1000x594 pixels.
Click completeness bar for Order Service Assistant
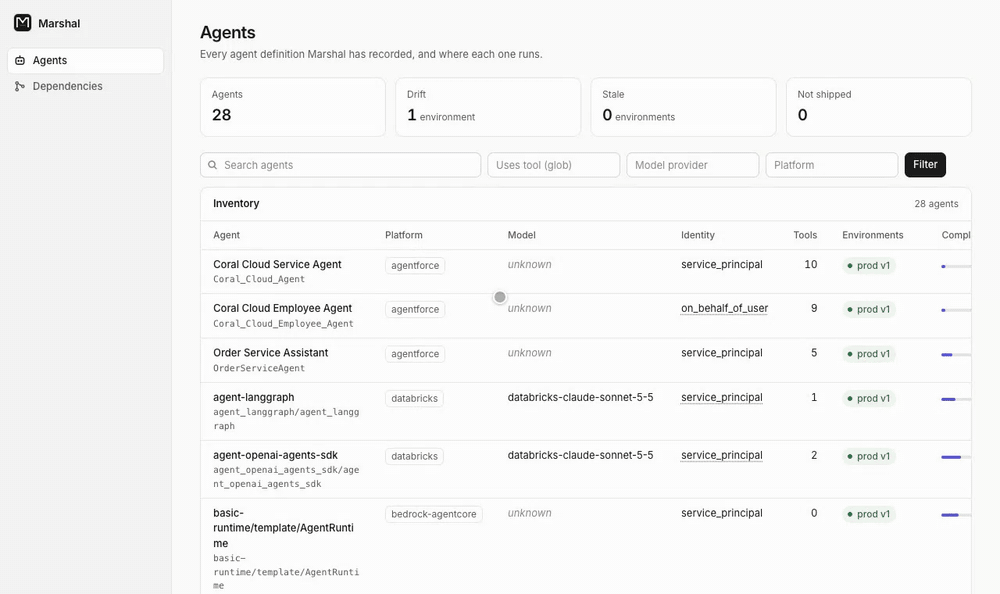coord(956,355)
